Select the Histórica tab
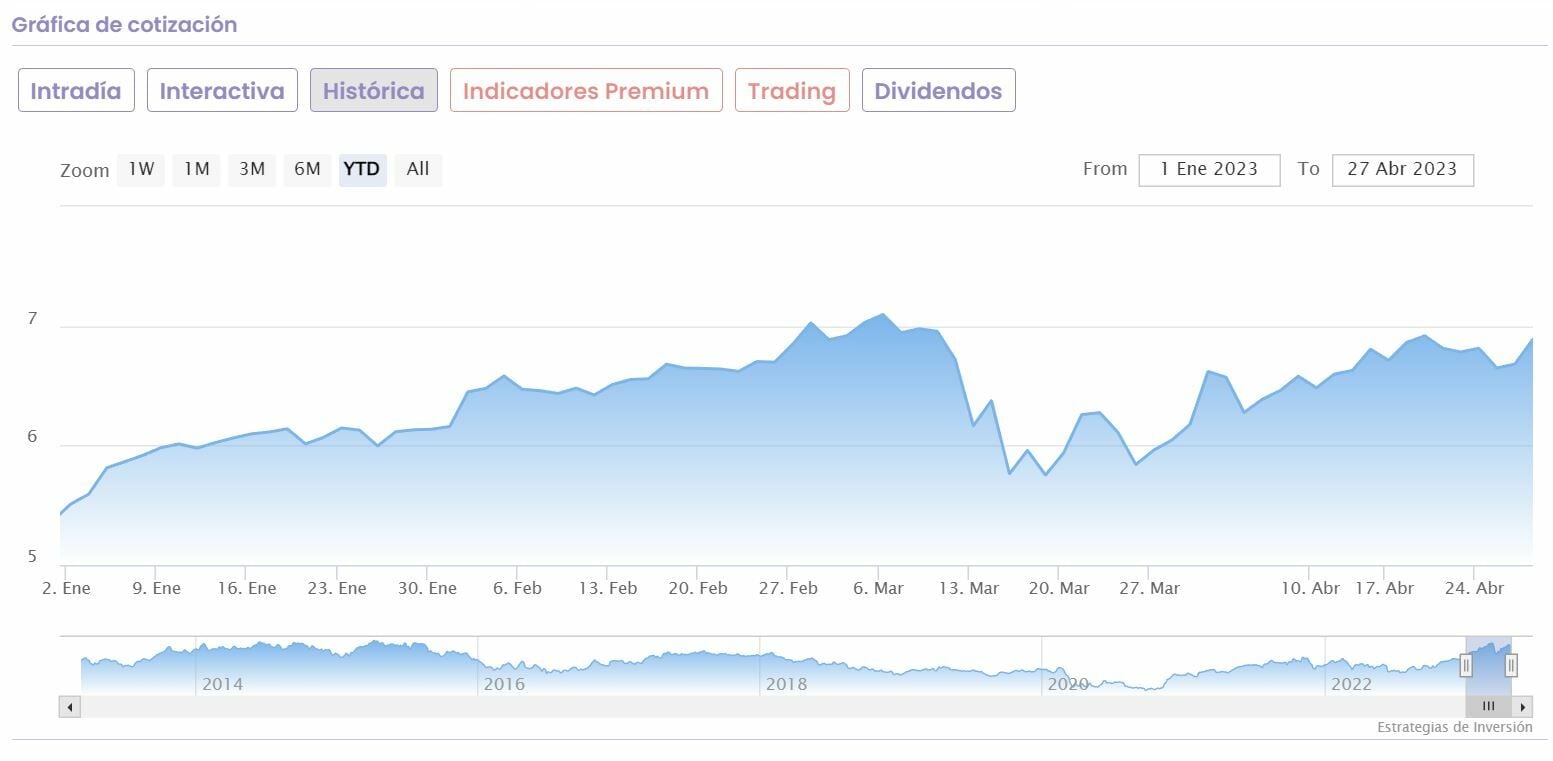 374,90
